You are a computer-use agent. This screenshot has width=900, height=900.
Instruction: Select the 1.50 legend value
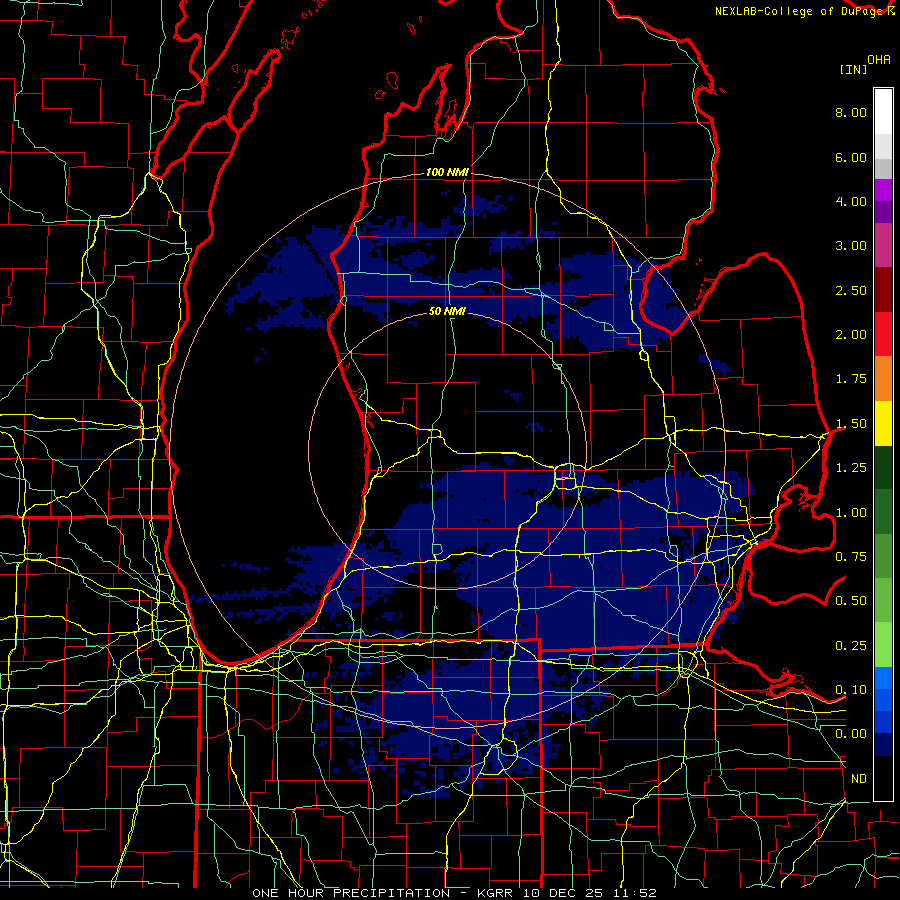[851, 424]
